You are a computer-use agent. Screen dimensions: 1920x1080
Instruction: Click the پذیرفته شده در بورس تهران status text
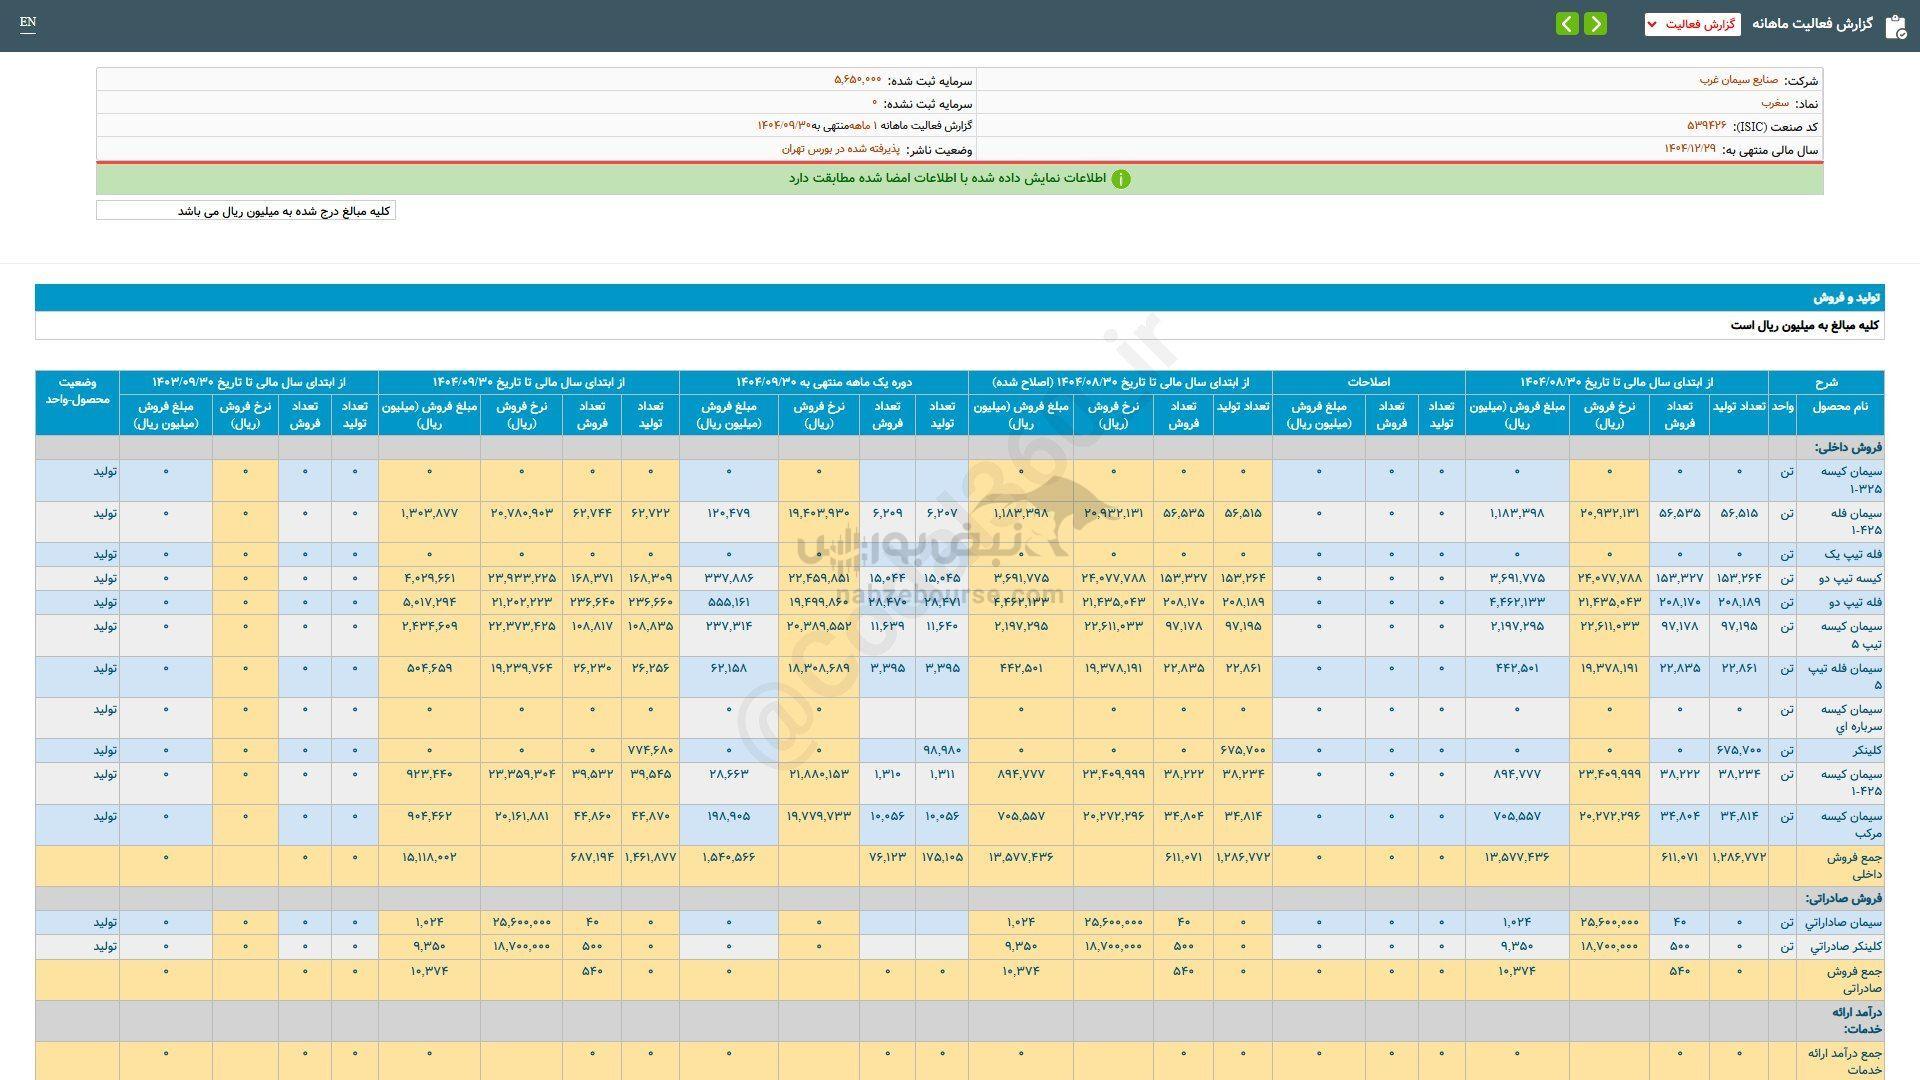coord(840,149)
